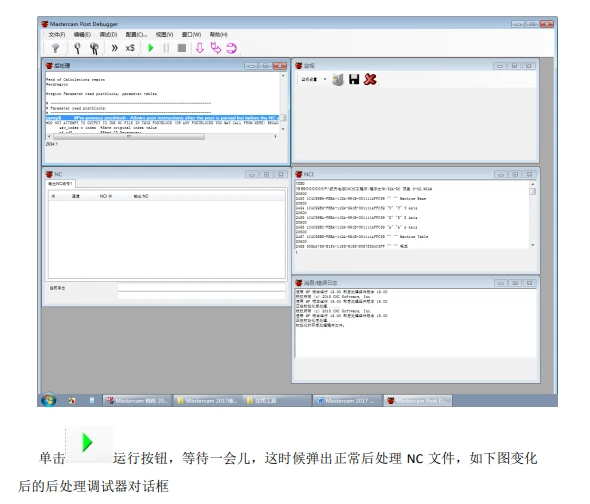The width and height of the screenshot is (590, 504).
Task: Open the Mastercam 2017 folder taskbar item
Action: [208, 401]
